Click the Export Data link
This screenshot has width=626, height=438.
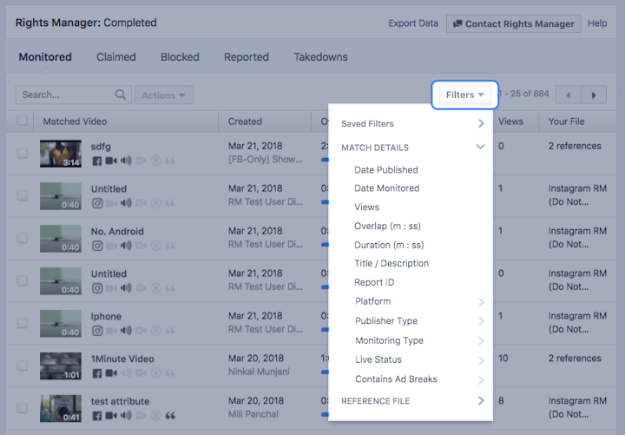point(413,23)
